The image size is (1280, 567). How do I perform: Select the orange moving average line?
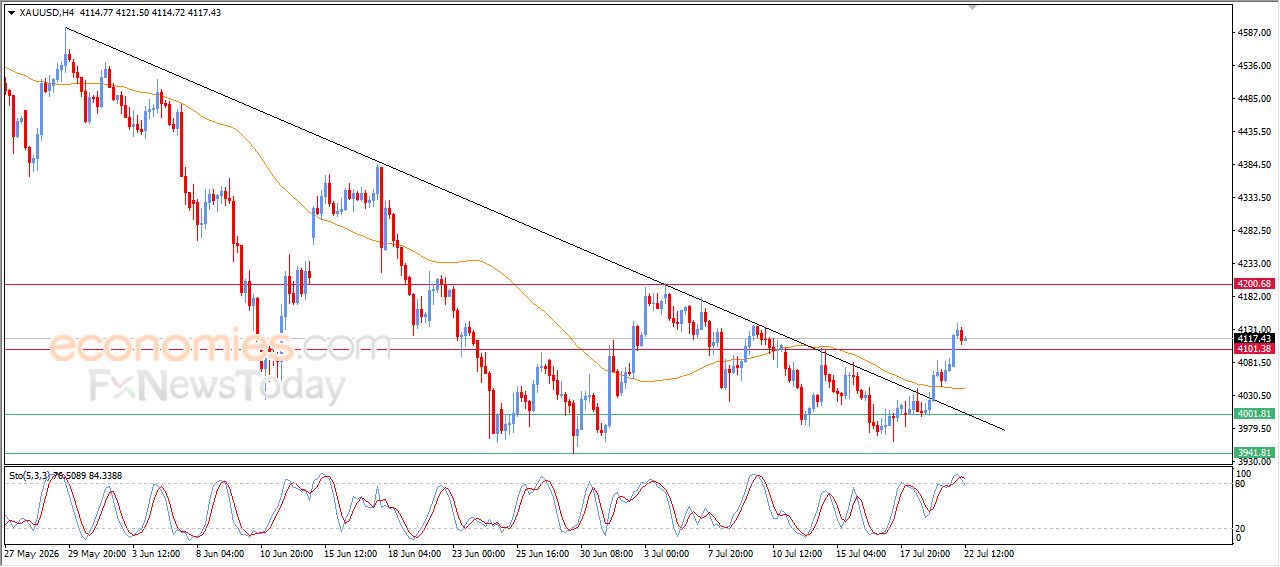(480, 262)
